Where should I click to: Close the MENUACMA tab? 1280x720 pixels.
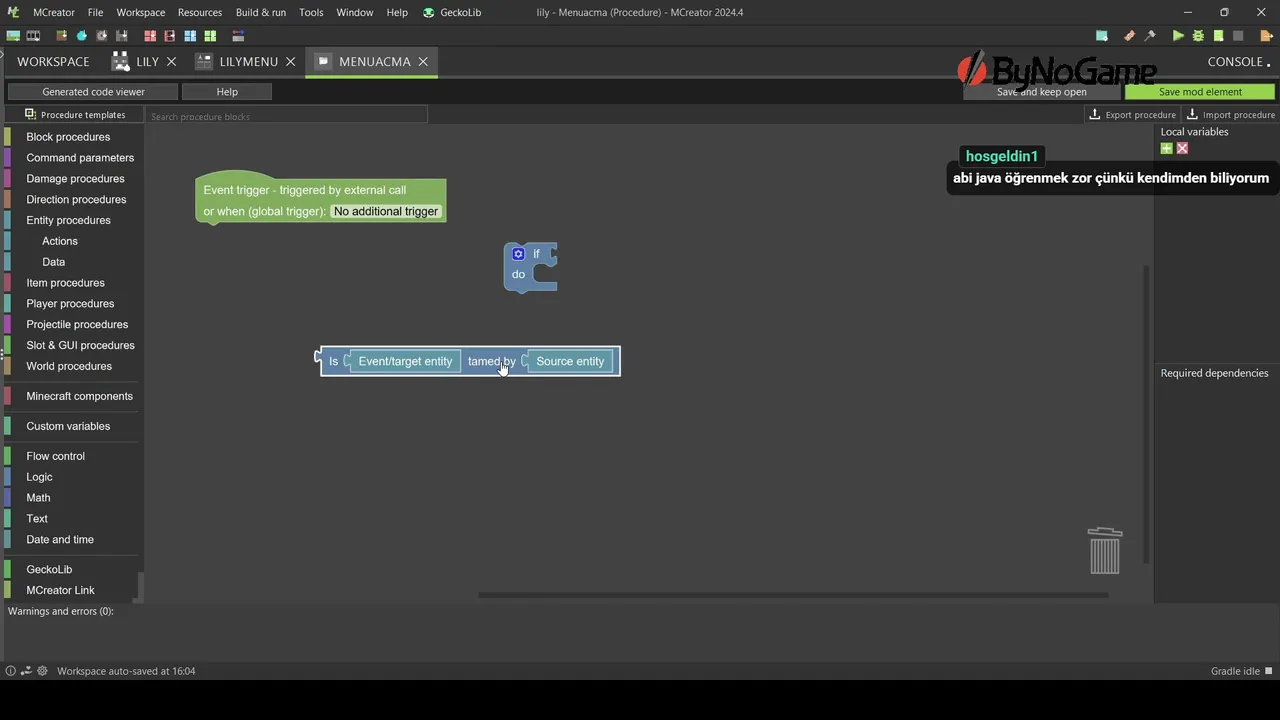(x=423, y=61)
